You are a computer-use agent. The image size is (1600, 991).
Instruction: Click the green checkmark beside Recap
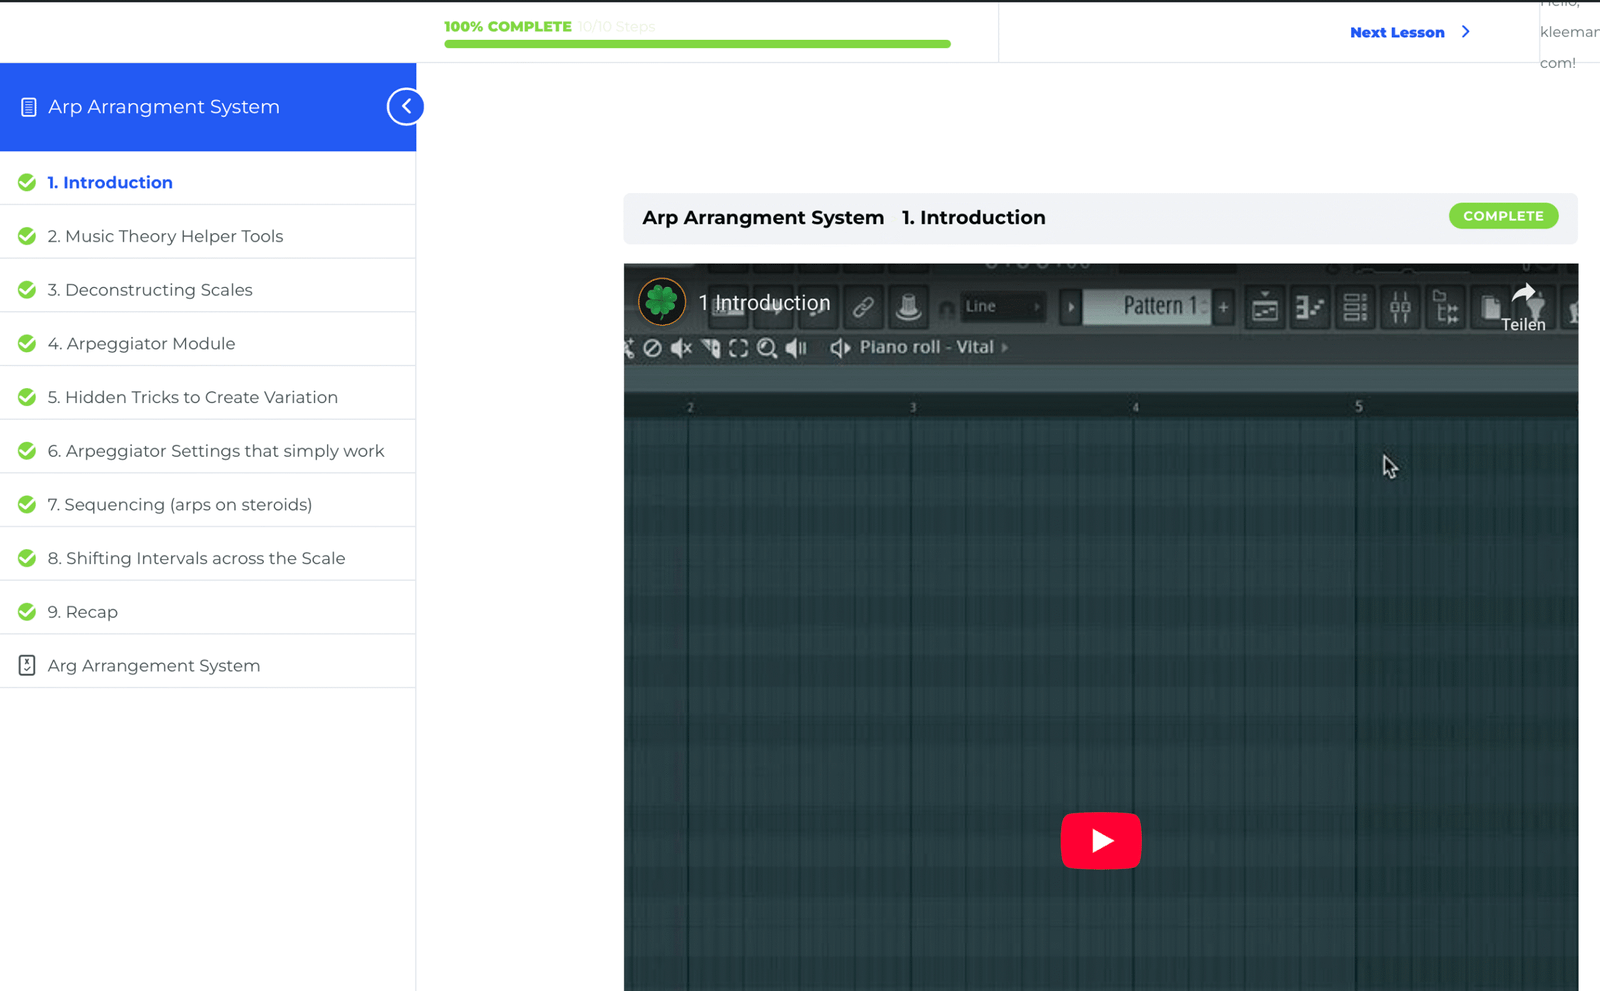coord(27,611)
